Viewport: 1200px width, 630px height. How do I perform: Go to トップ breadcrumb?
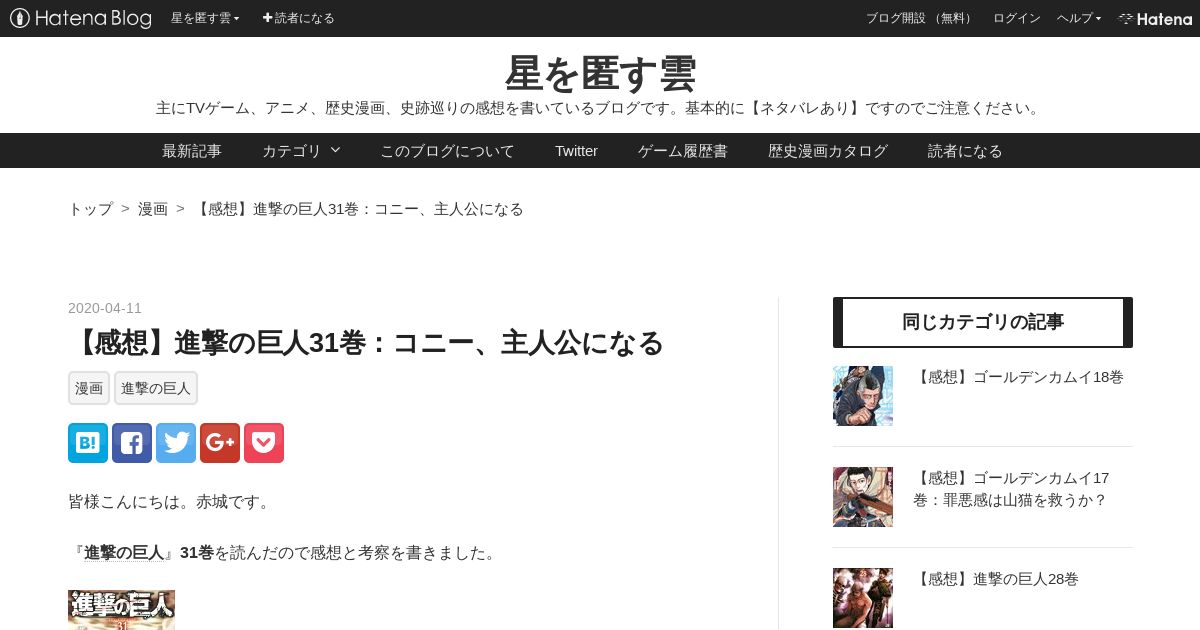point(90,209)
